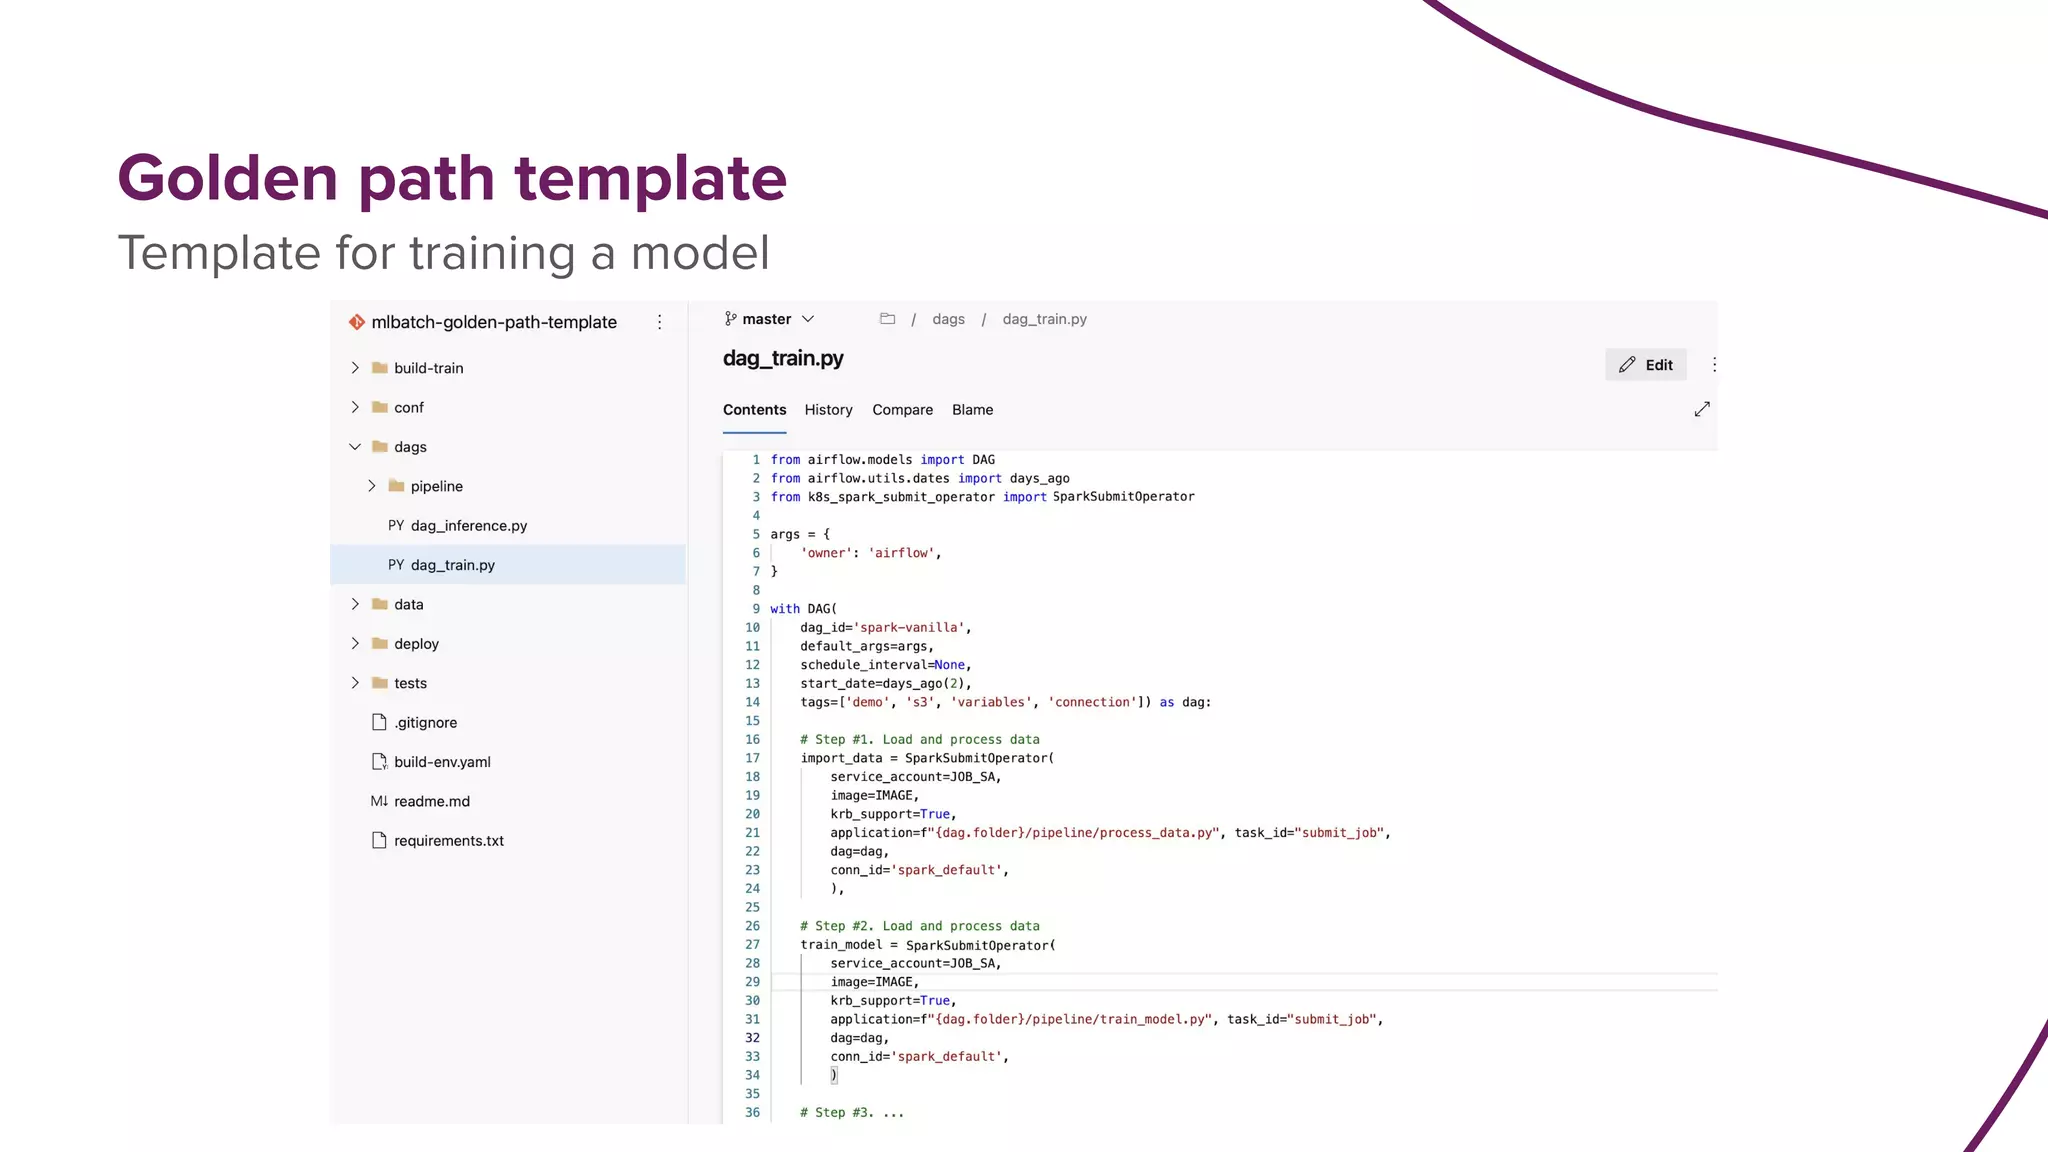The width and height of the screenshot is (2048, 1152).
Task: Expand the tests folder chevron
Action: coord(355,683)
